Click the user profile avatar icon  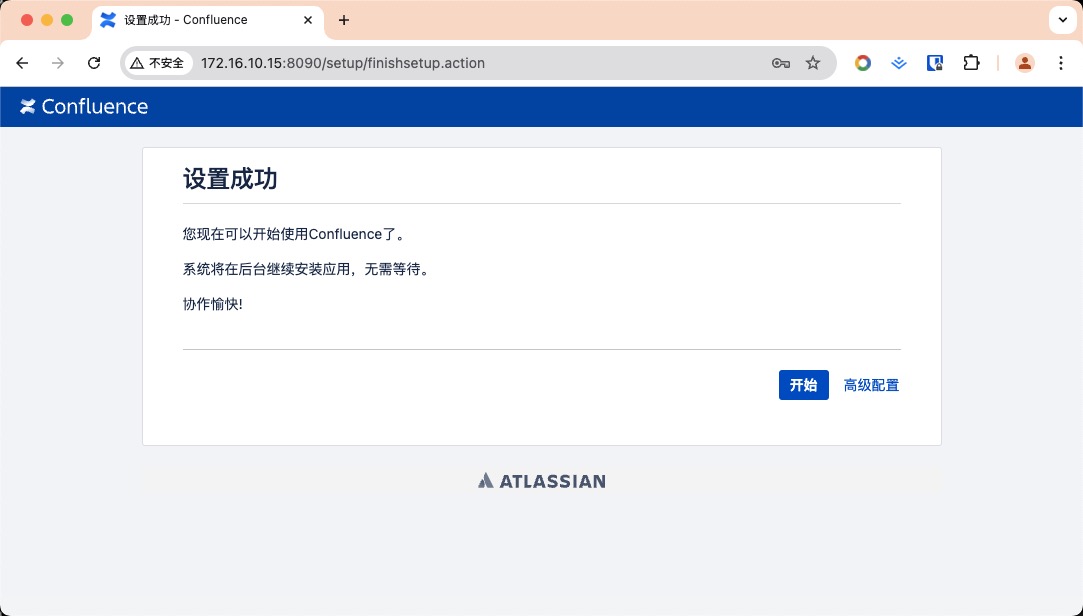point(1025,63)
